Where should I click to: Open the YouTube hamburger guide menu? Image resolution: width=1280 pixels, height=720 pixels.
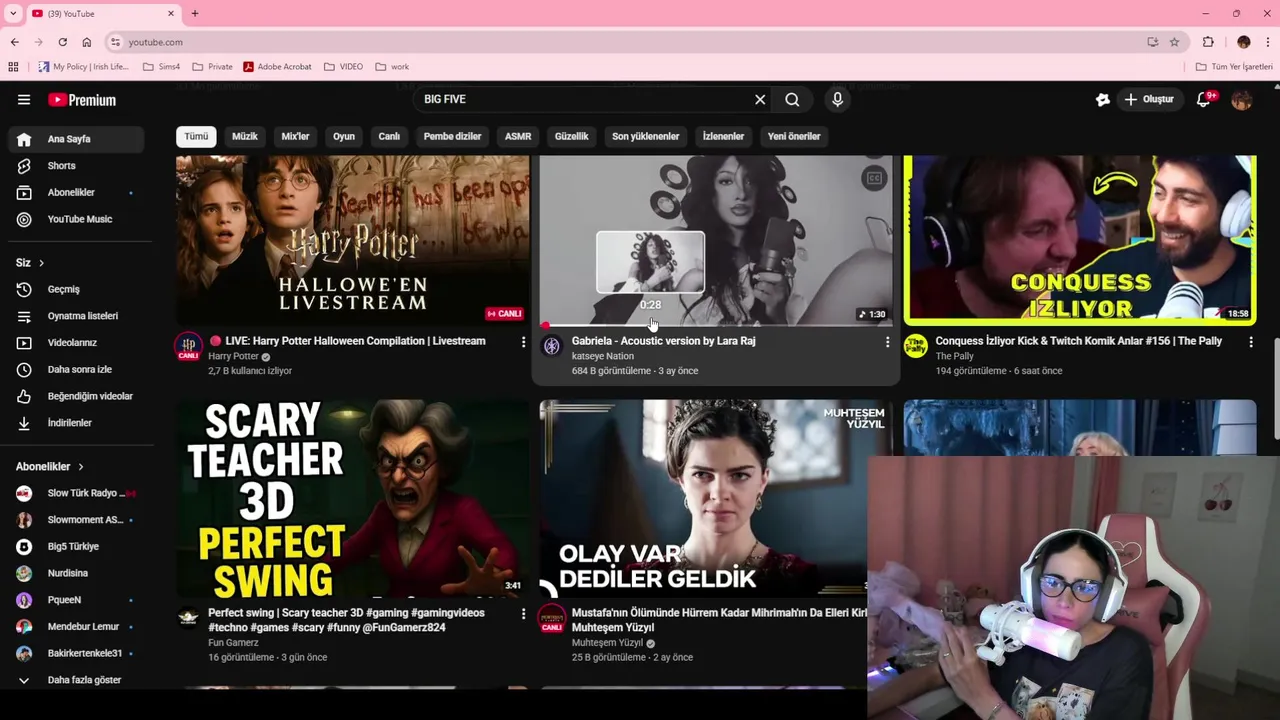[x=24, y=100]
